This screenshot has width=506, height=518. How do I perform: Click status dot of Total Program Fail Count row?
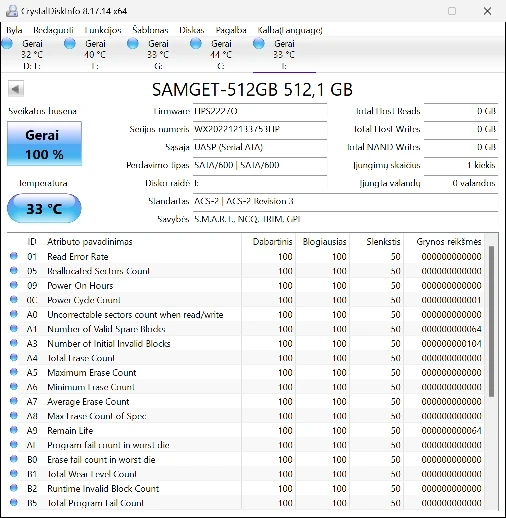pyautogui.click(x=14, y=502)
